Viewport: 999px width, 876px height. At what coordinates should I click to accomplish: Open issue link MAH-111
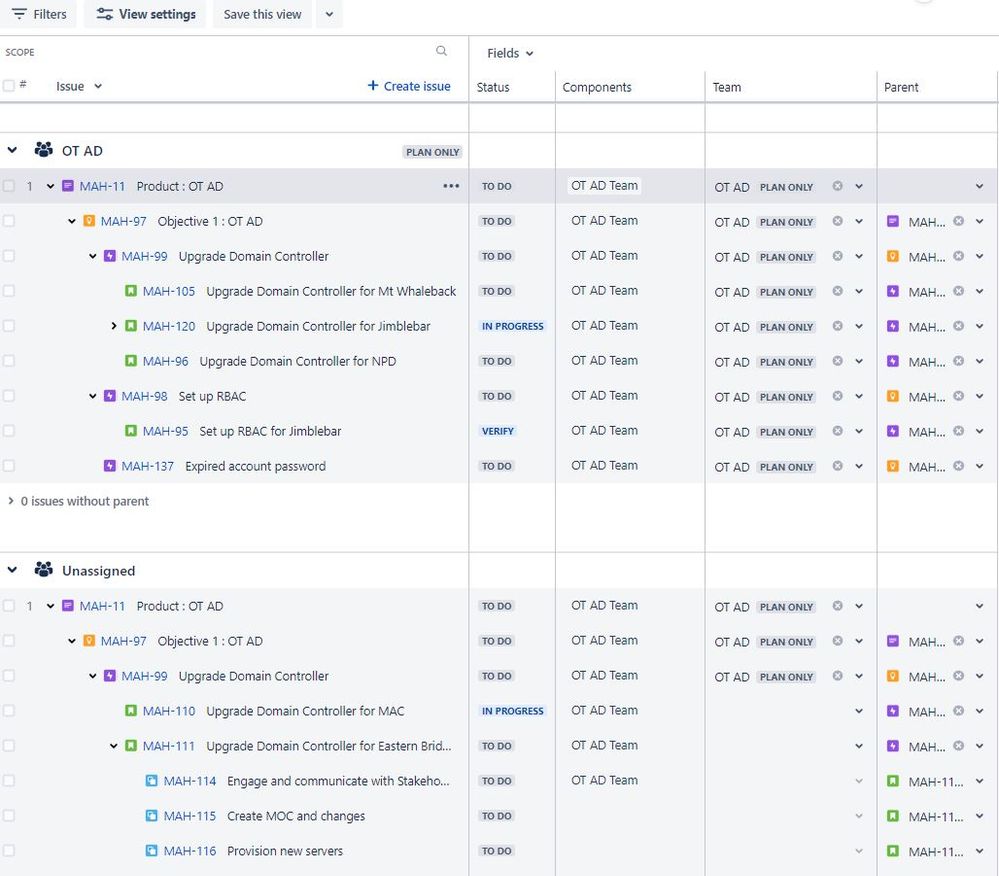169,746
